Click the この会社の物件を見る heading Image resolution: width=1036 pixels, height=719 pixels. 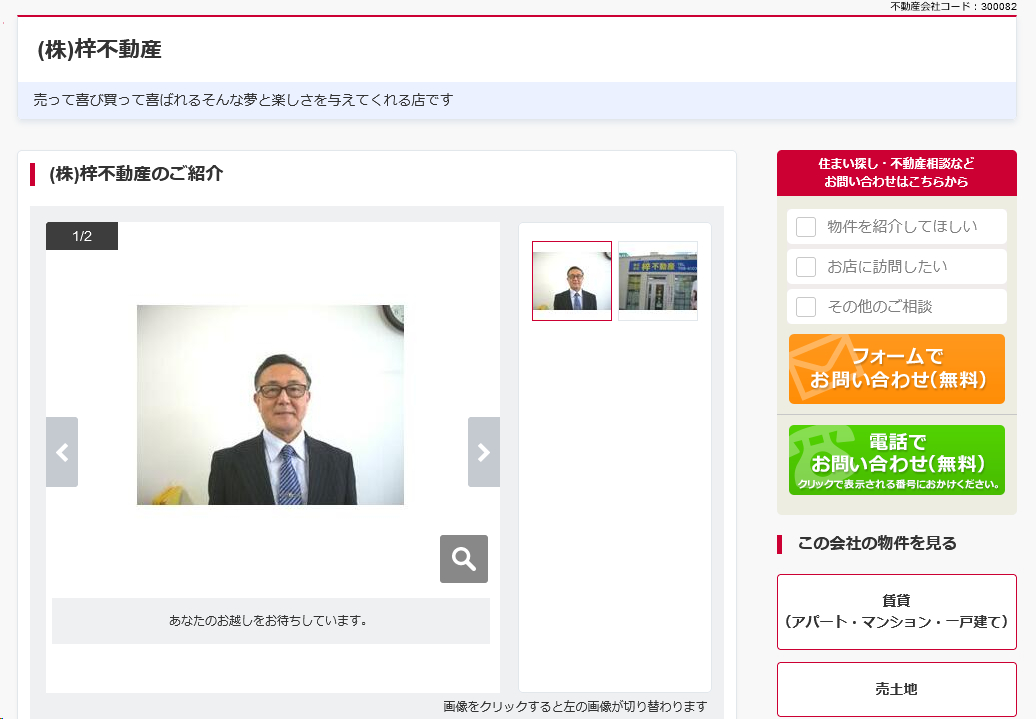877,543
